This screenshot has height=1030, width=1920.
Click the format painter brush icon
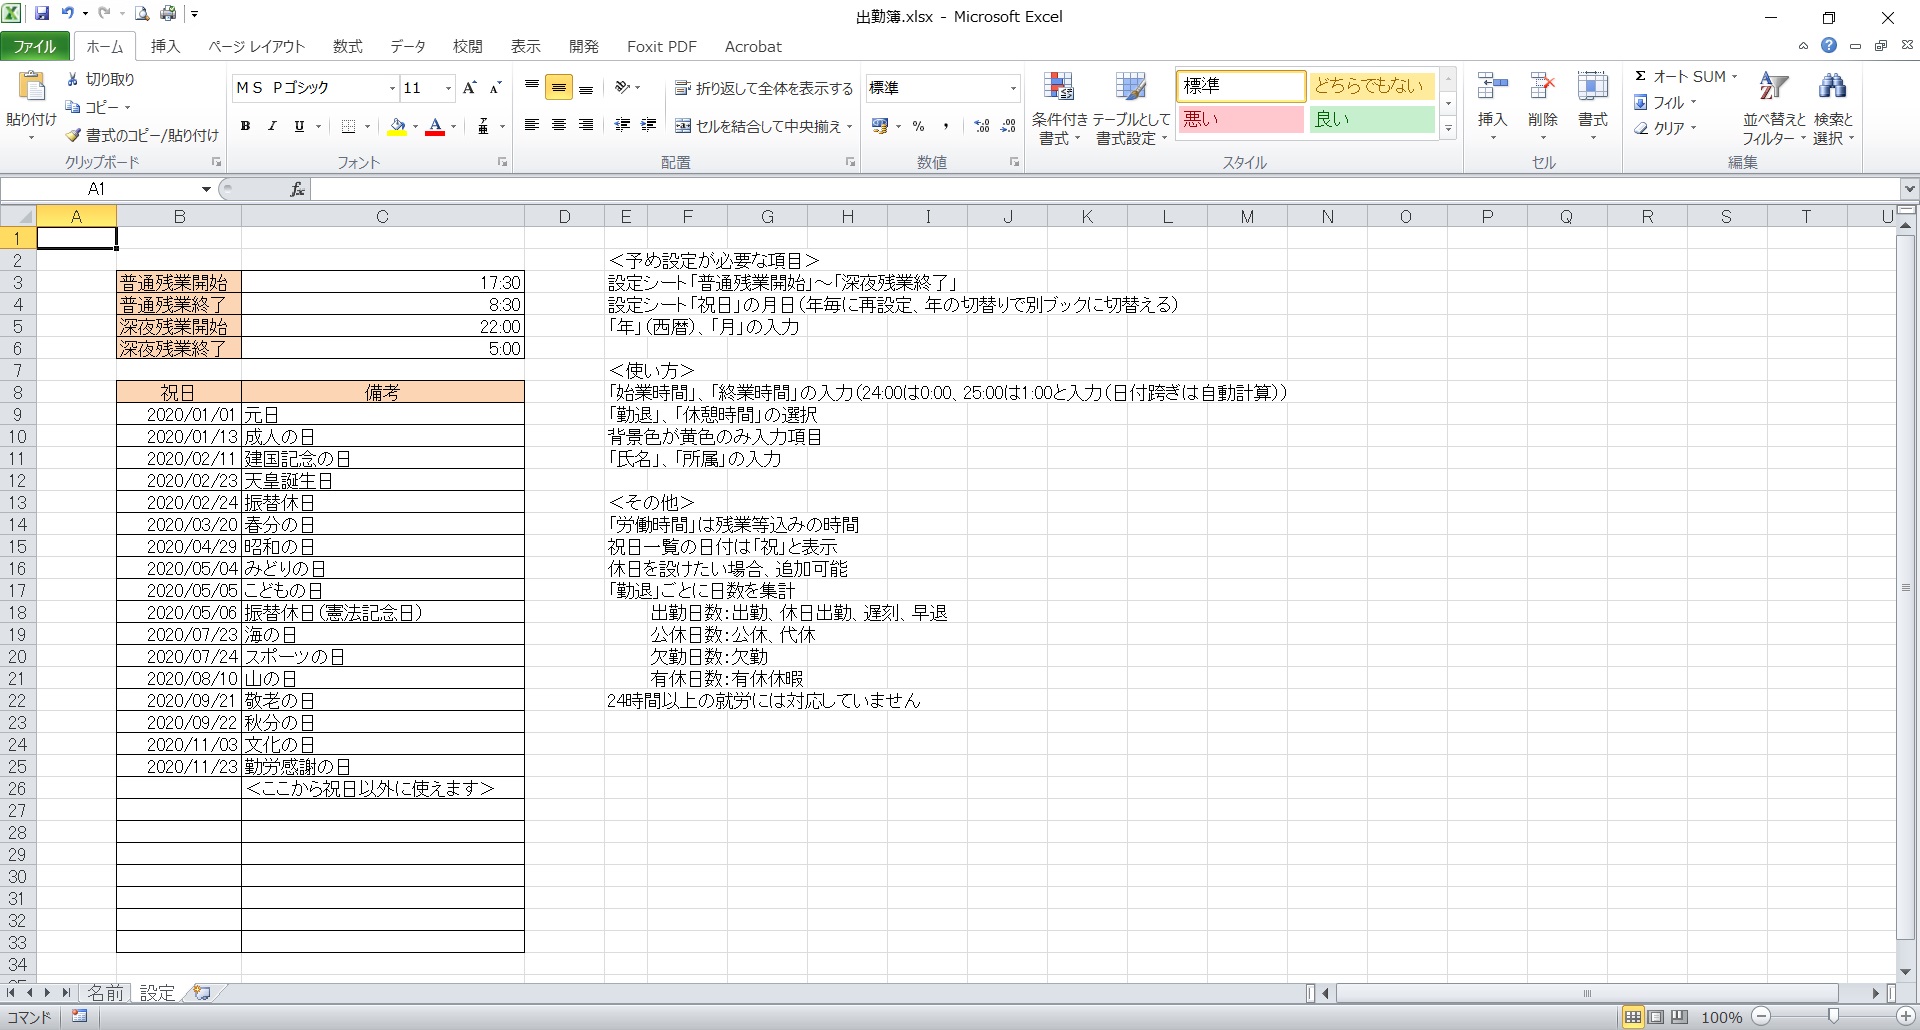(x=73, y=135)
